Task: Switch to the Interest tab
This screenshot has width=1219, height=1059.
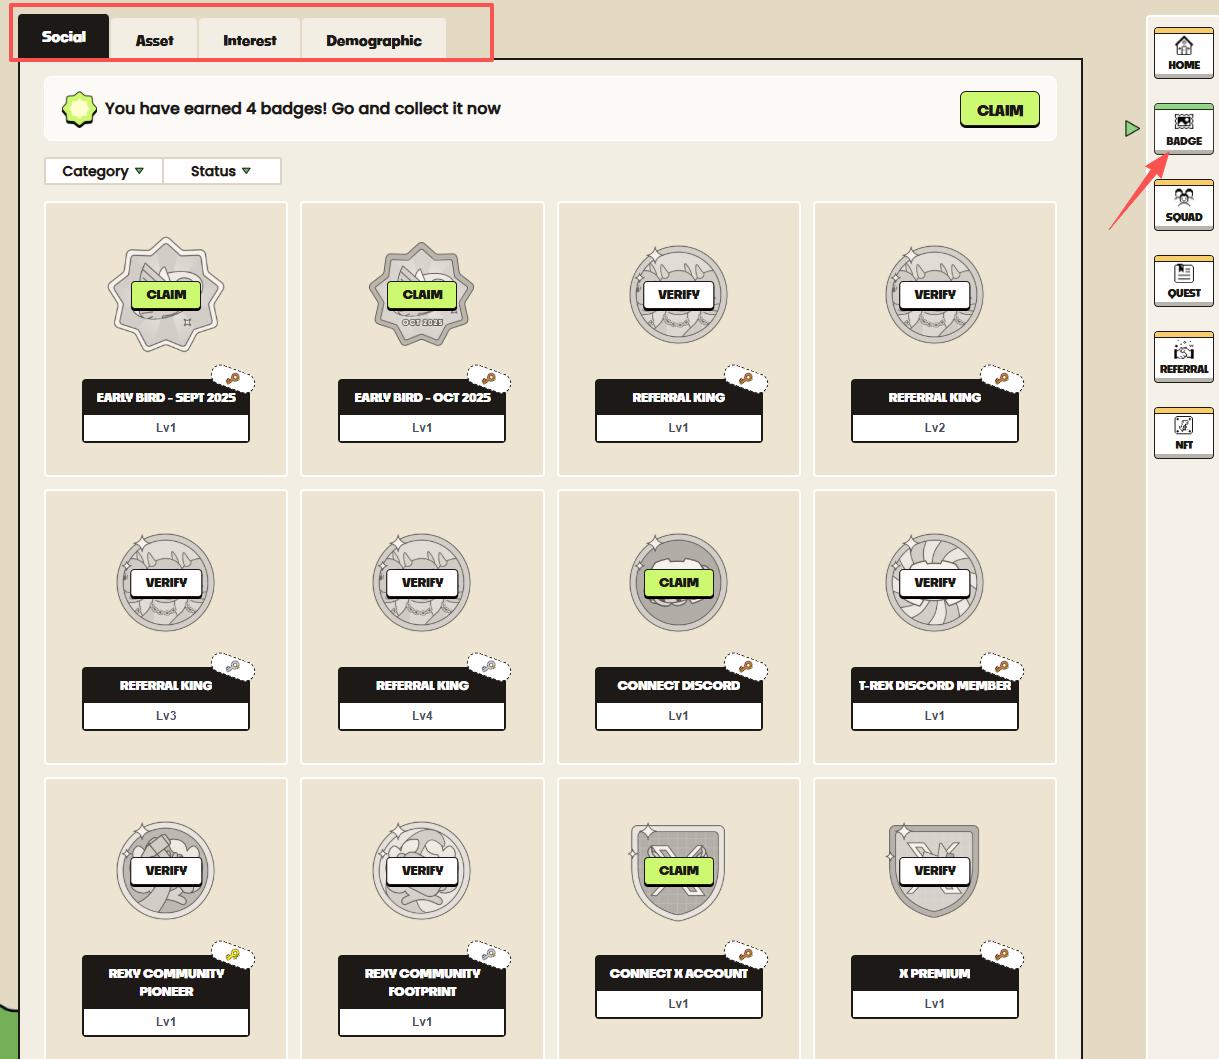Action: pos(250,40)
